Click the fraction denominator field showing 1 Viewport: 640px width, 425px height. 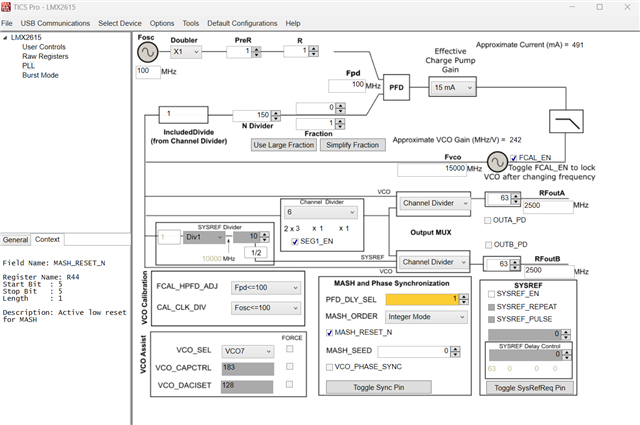pyautogui.click(x=316, y=123)
